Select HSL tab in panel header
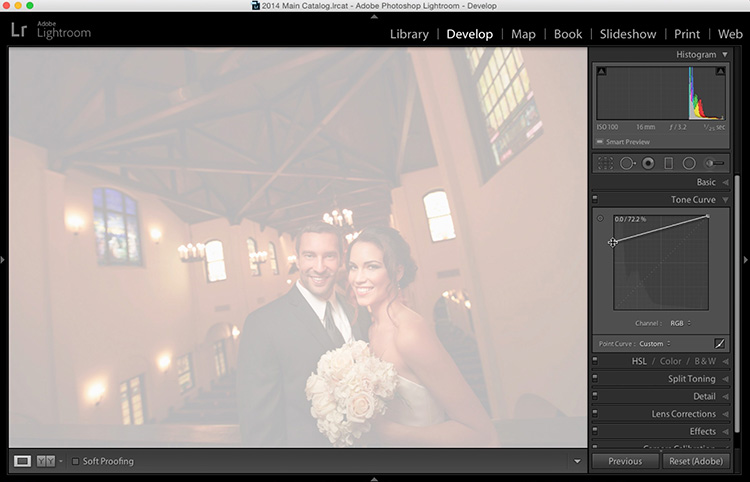 pos(639,362)
